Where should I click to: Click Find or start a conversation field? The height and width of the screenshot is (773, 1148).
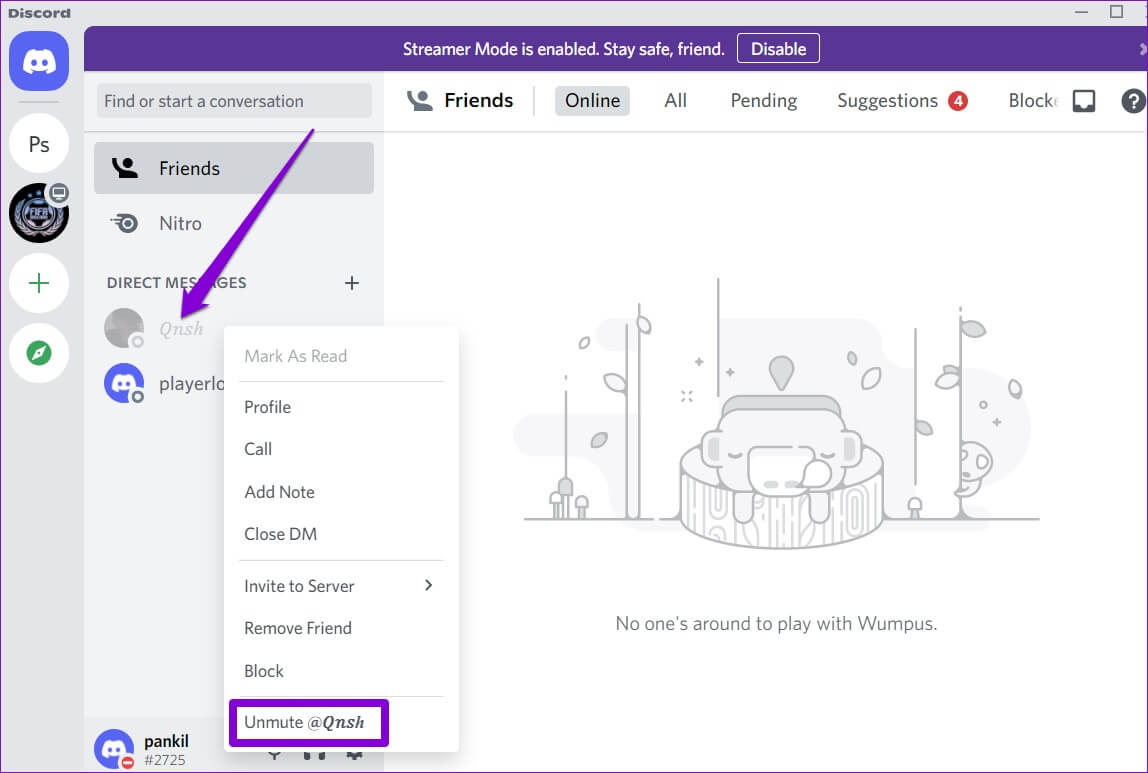point(234,101)
